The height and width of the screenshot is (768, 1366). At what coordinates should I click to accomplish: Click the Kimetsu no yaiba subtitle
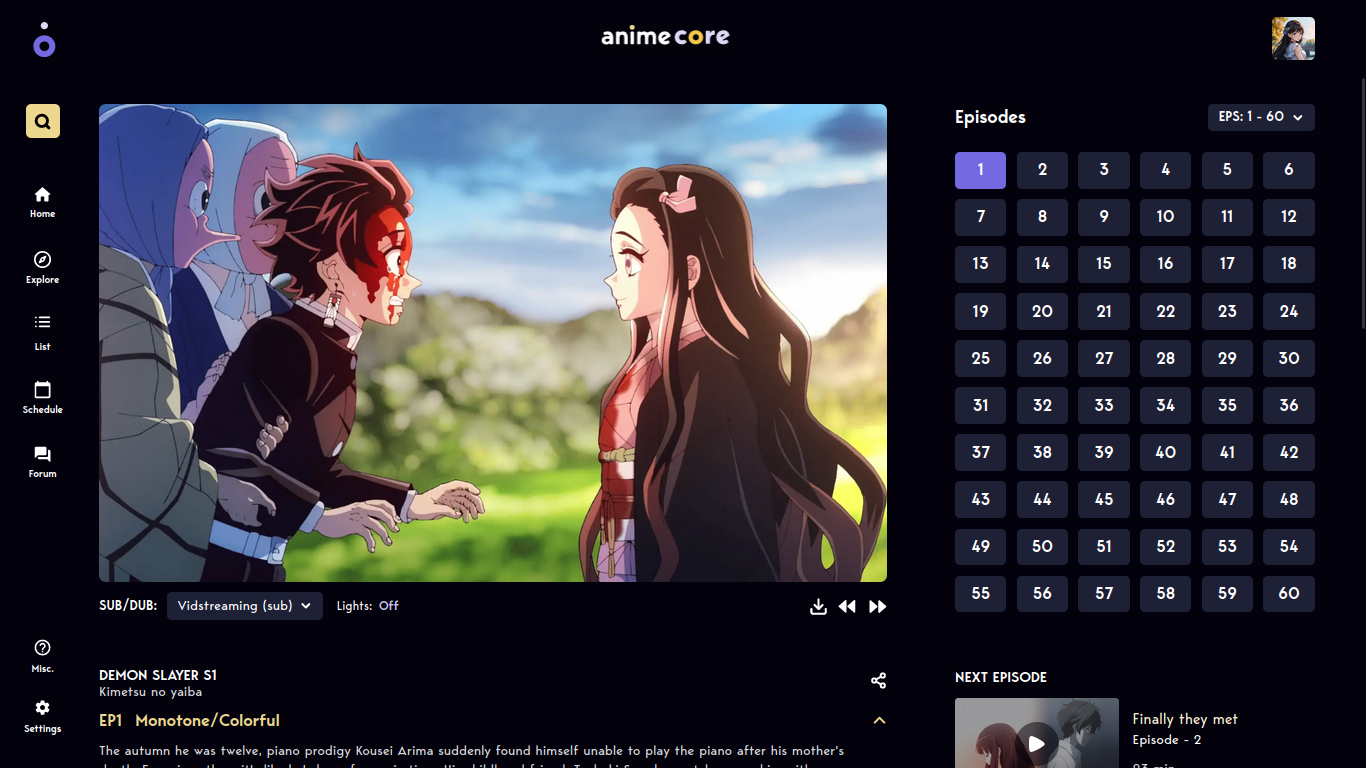(151, 692)
